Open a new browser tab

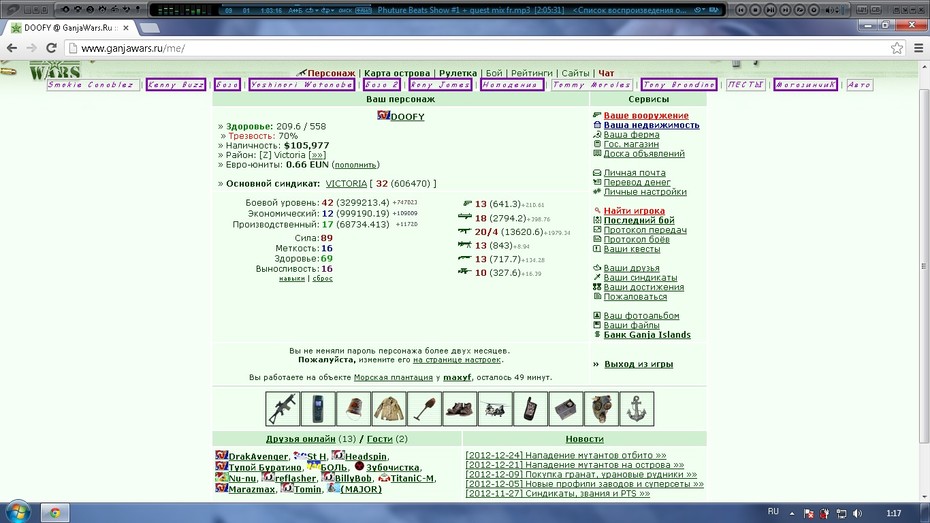pyautogui.click(x=149, y=28)
